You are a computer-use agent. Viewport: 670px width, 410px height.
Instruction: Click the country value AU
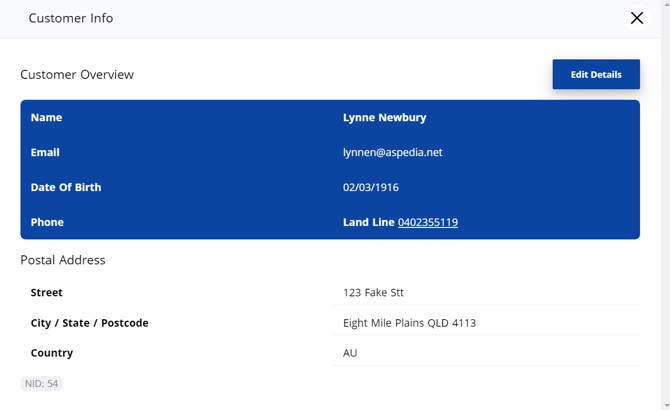click(x=350, y=353)
